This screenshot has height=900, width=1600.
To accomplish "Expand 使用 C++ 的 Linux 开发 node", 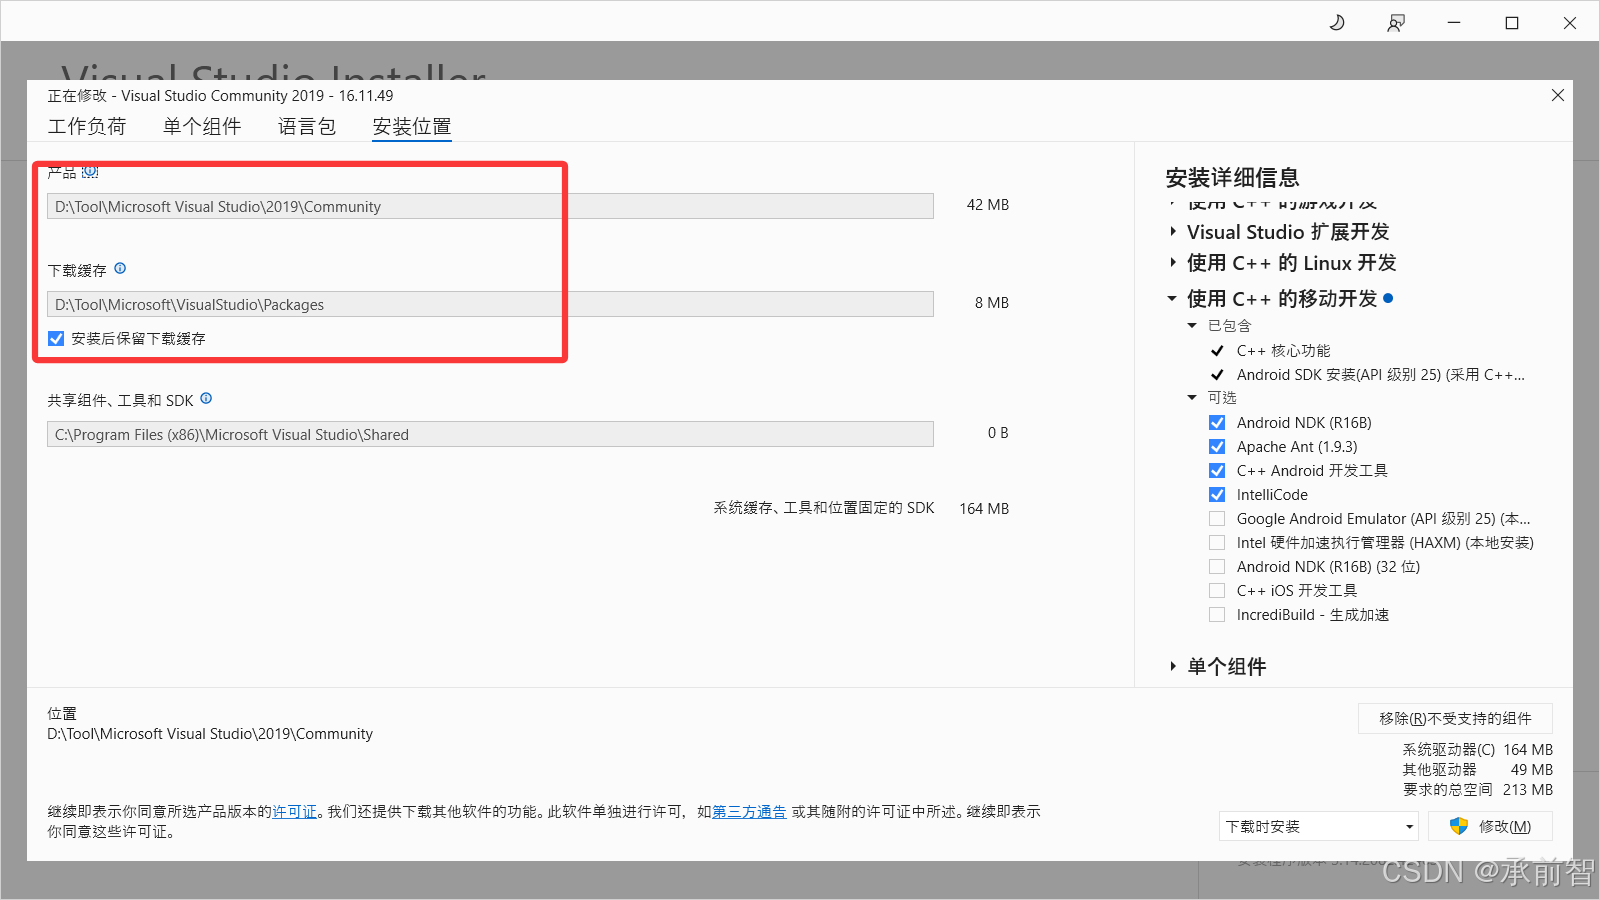I will pos(1173,263).
